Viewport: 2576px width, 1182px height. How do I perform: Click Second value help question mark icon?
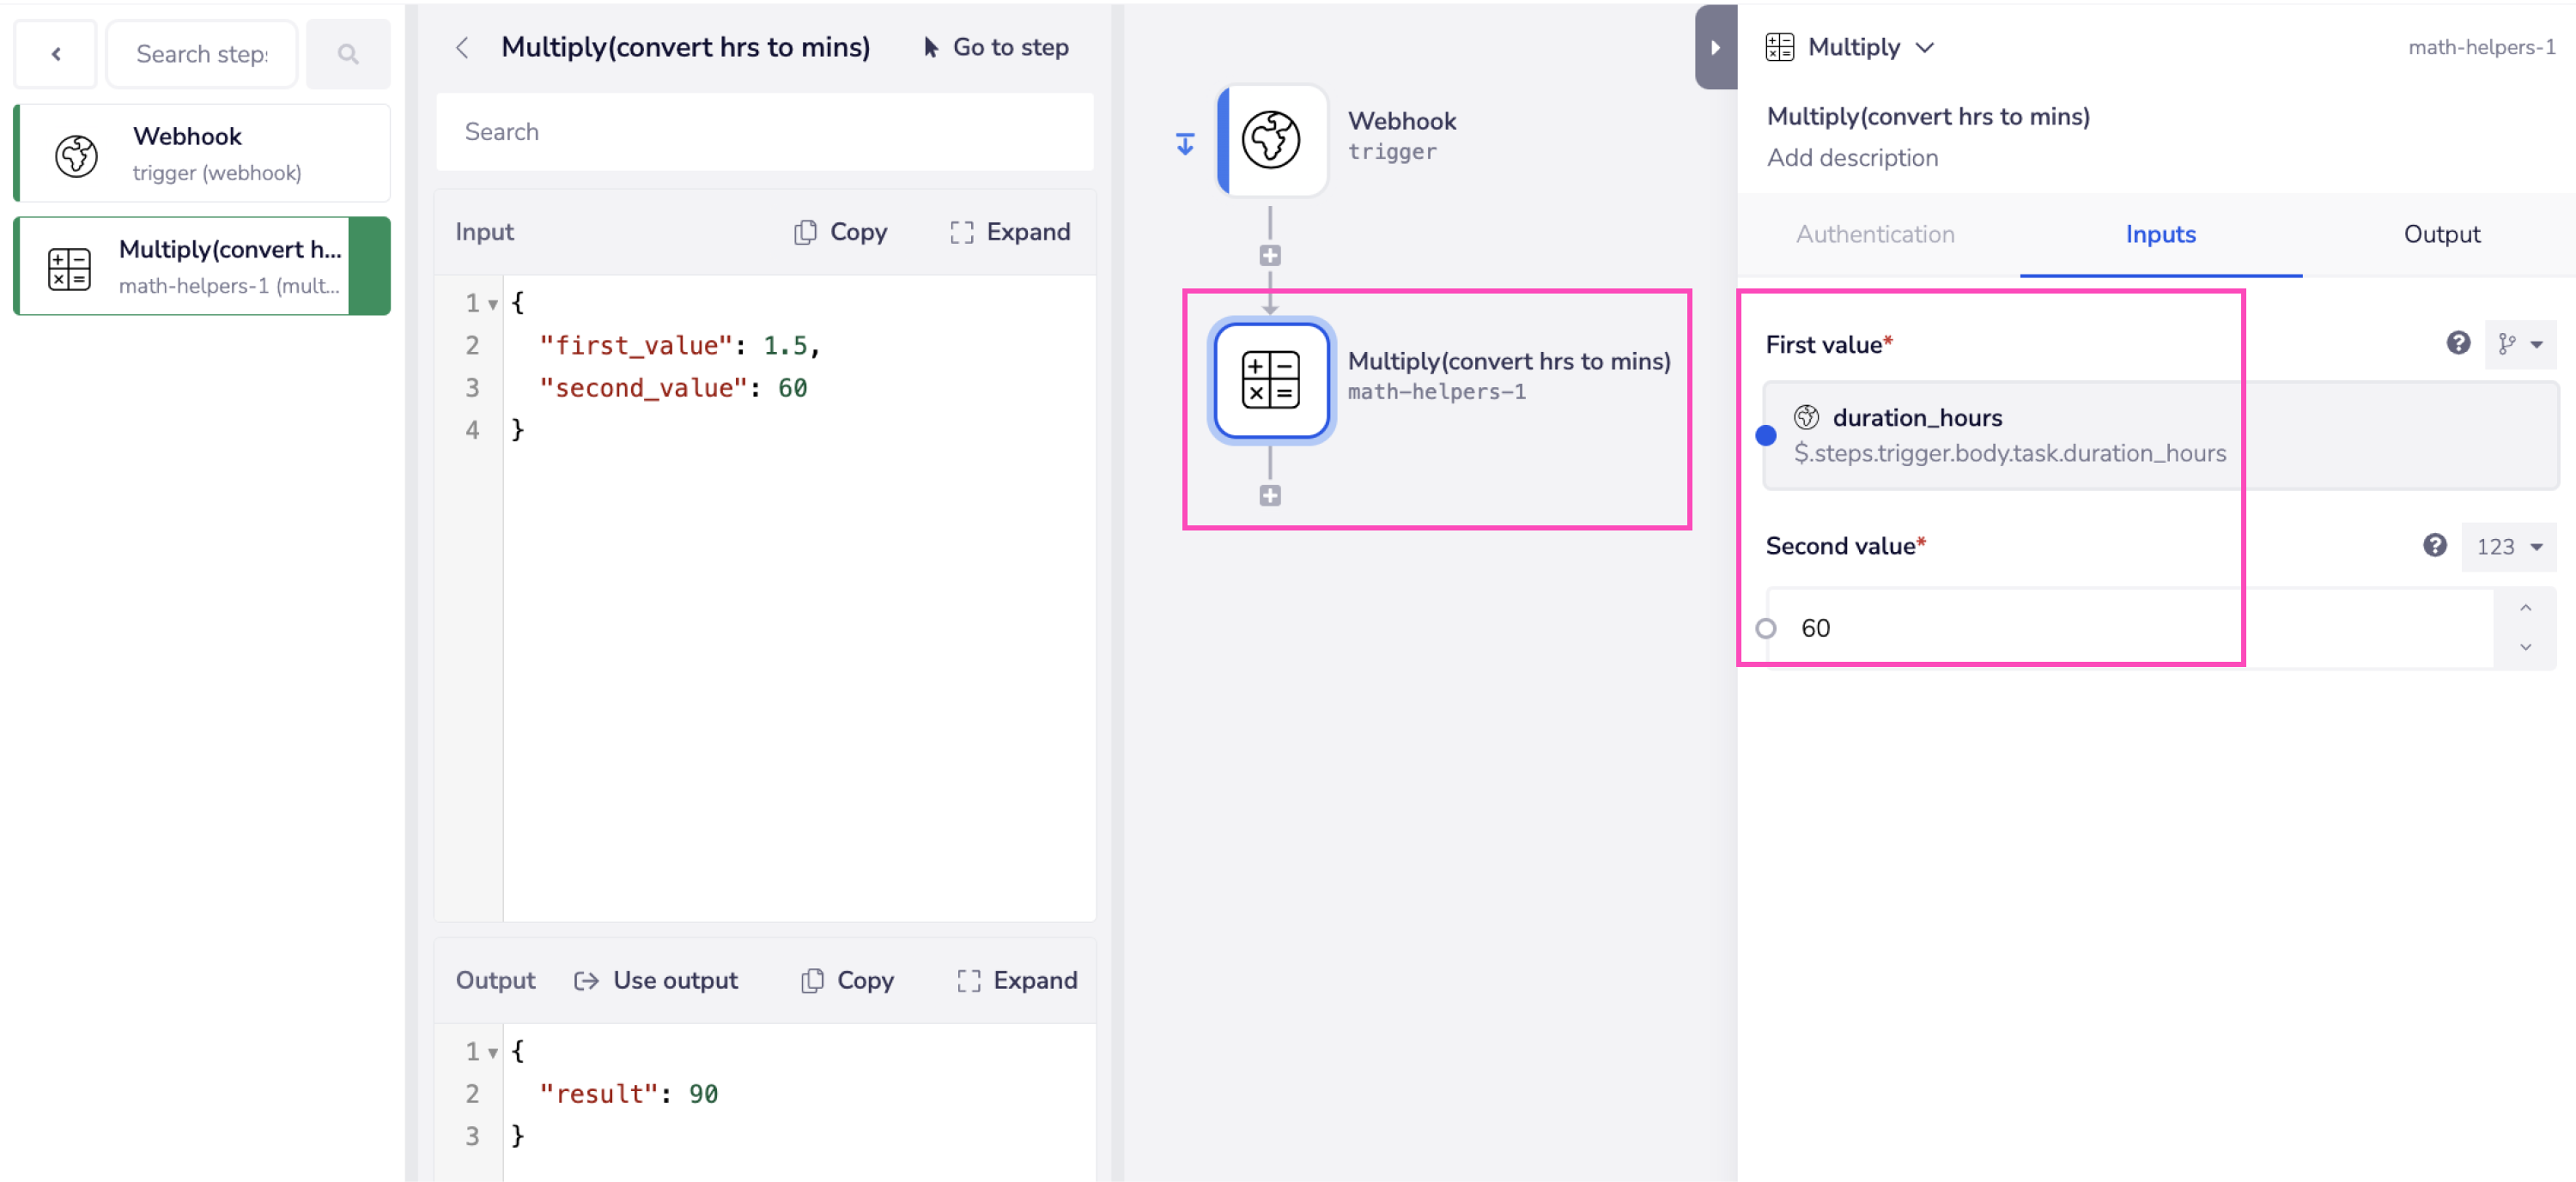pyautogui.click(x=2434, y=545)
